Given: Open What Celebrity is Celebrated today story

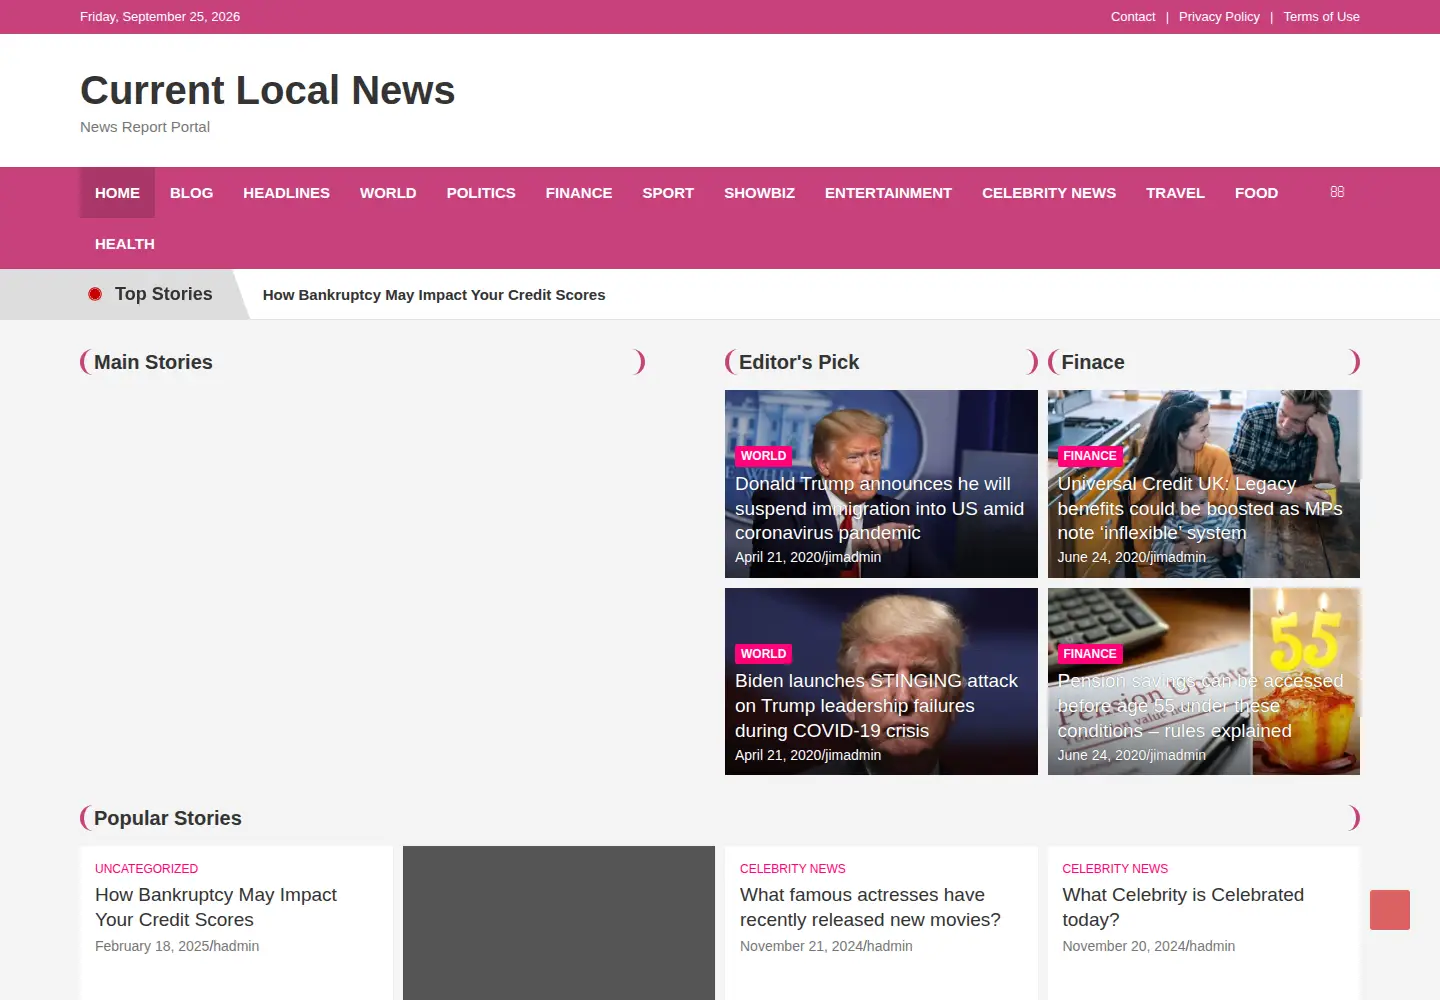Looking at the screenshot, I should [1183, 907].
